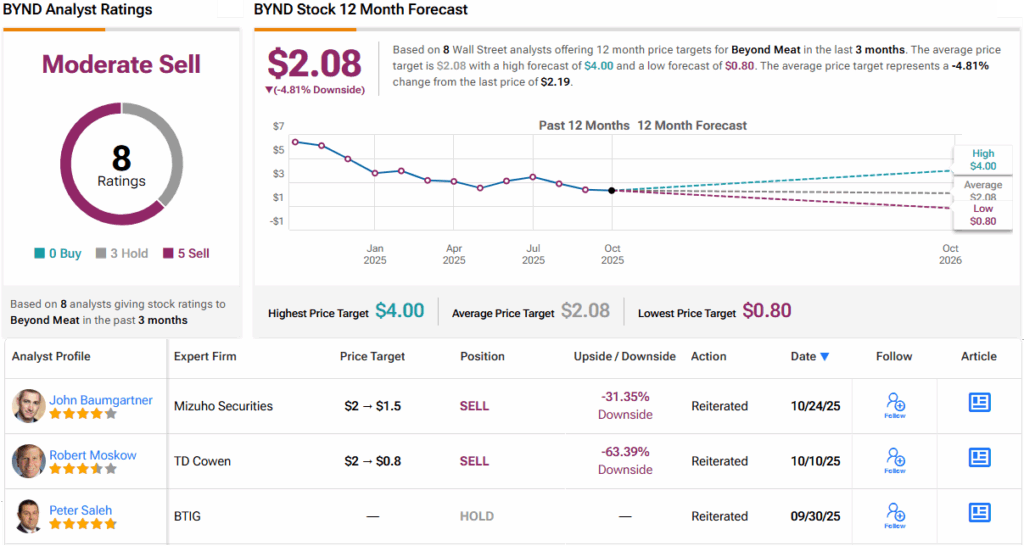Screen dimensions: 1024x546
Task: Click John Baumgartner's profile photo
Action: (x=29, y=406)
